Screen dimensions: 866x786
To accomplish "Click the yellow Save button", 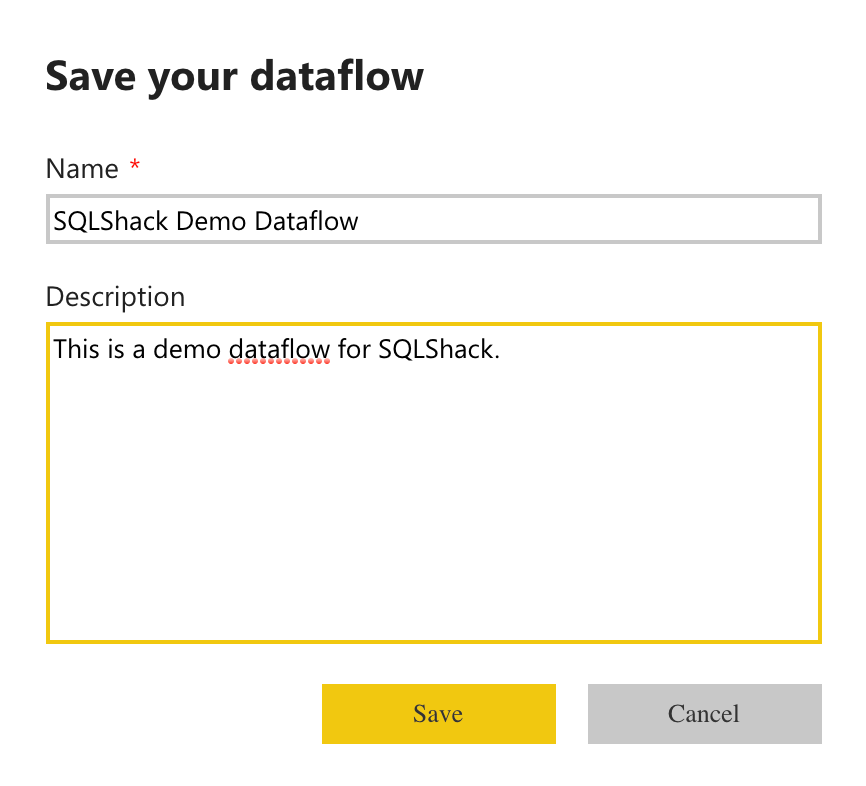I will 438,714.
